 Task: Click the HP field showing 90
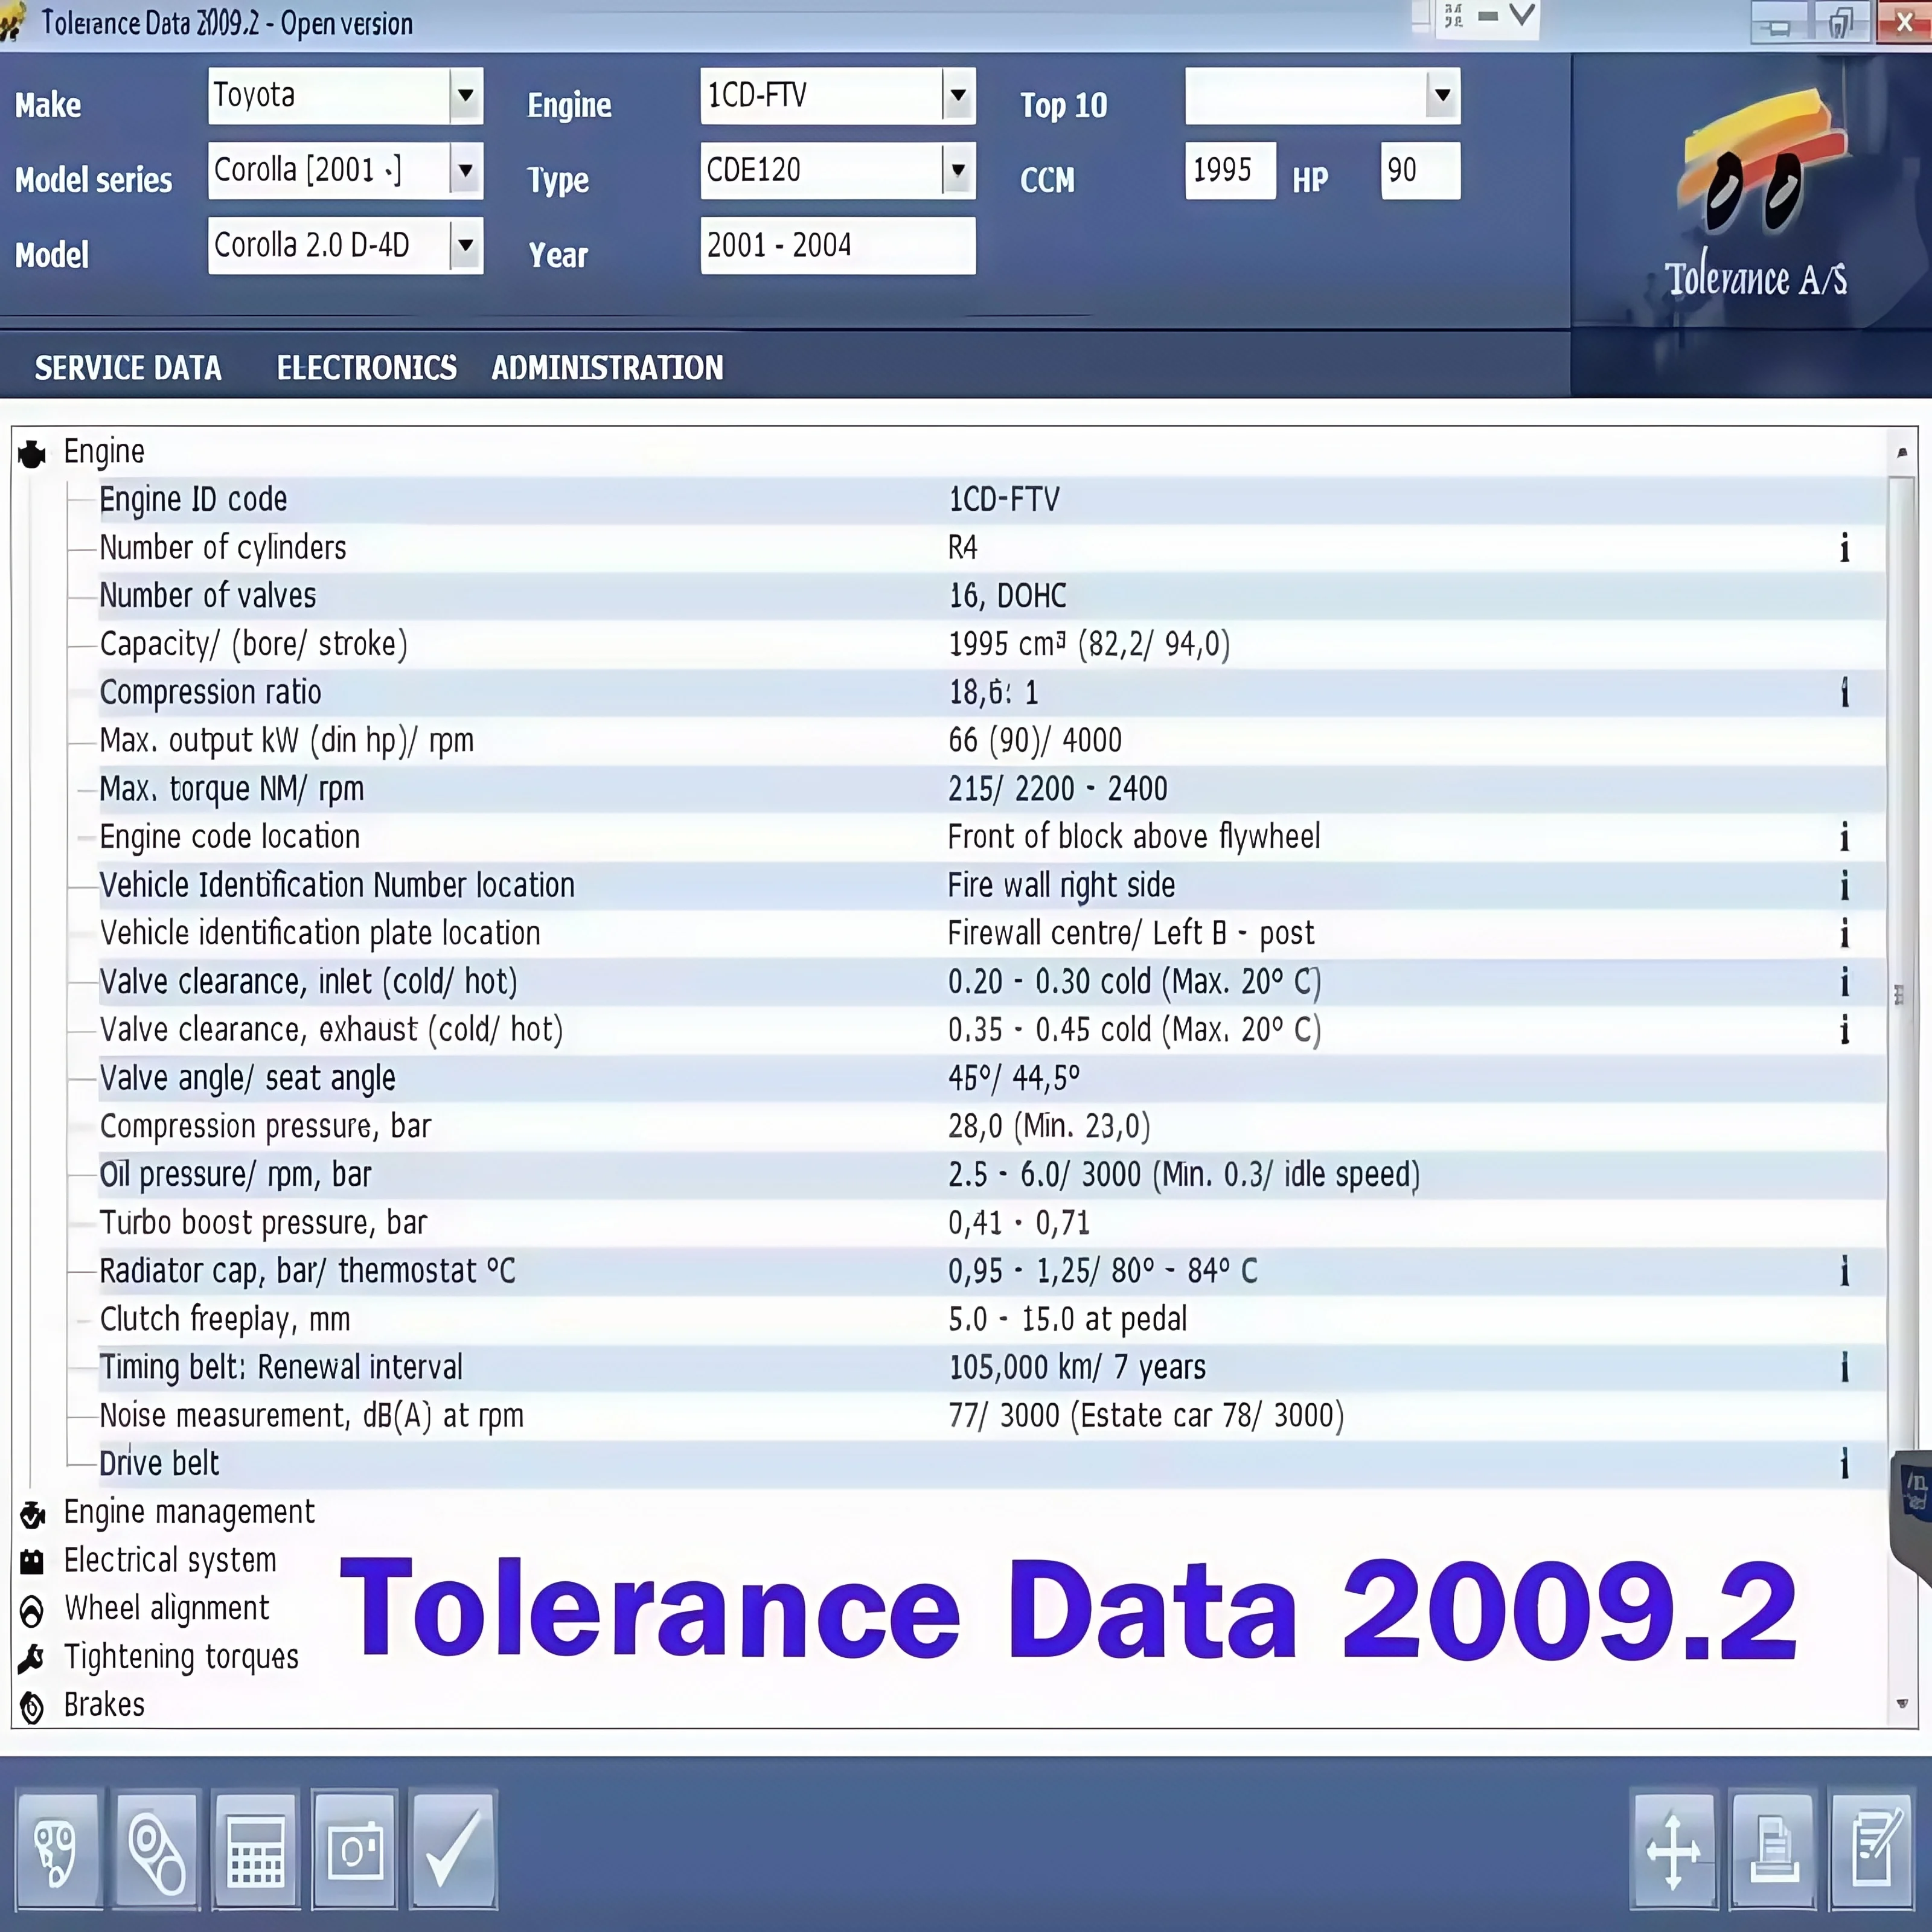pyautogui.click(x=1420, y=171)
